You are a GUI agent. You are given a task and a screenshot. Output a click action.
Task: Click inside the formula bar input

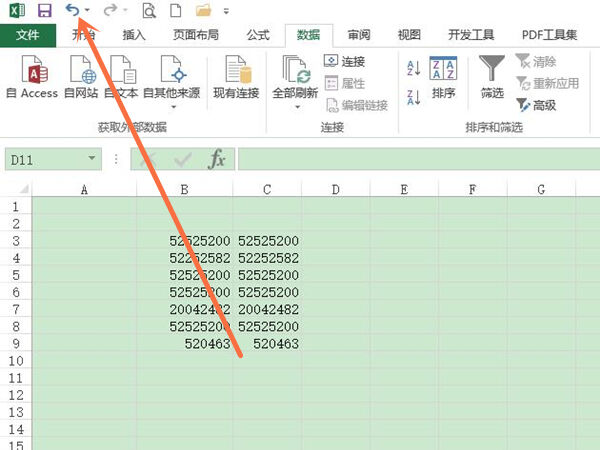(419, 159)
